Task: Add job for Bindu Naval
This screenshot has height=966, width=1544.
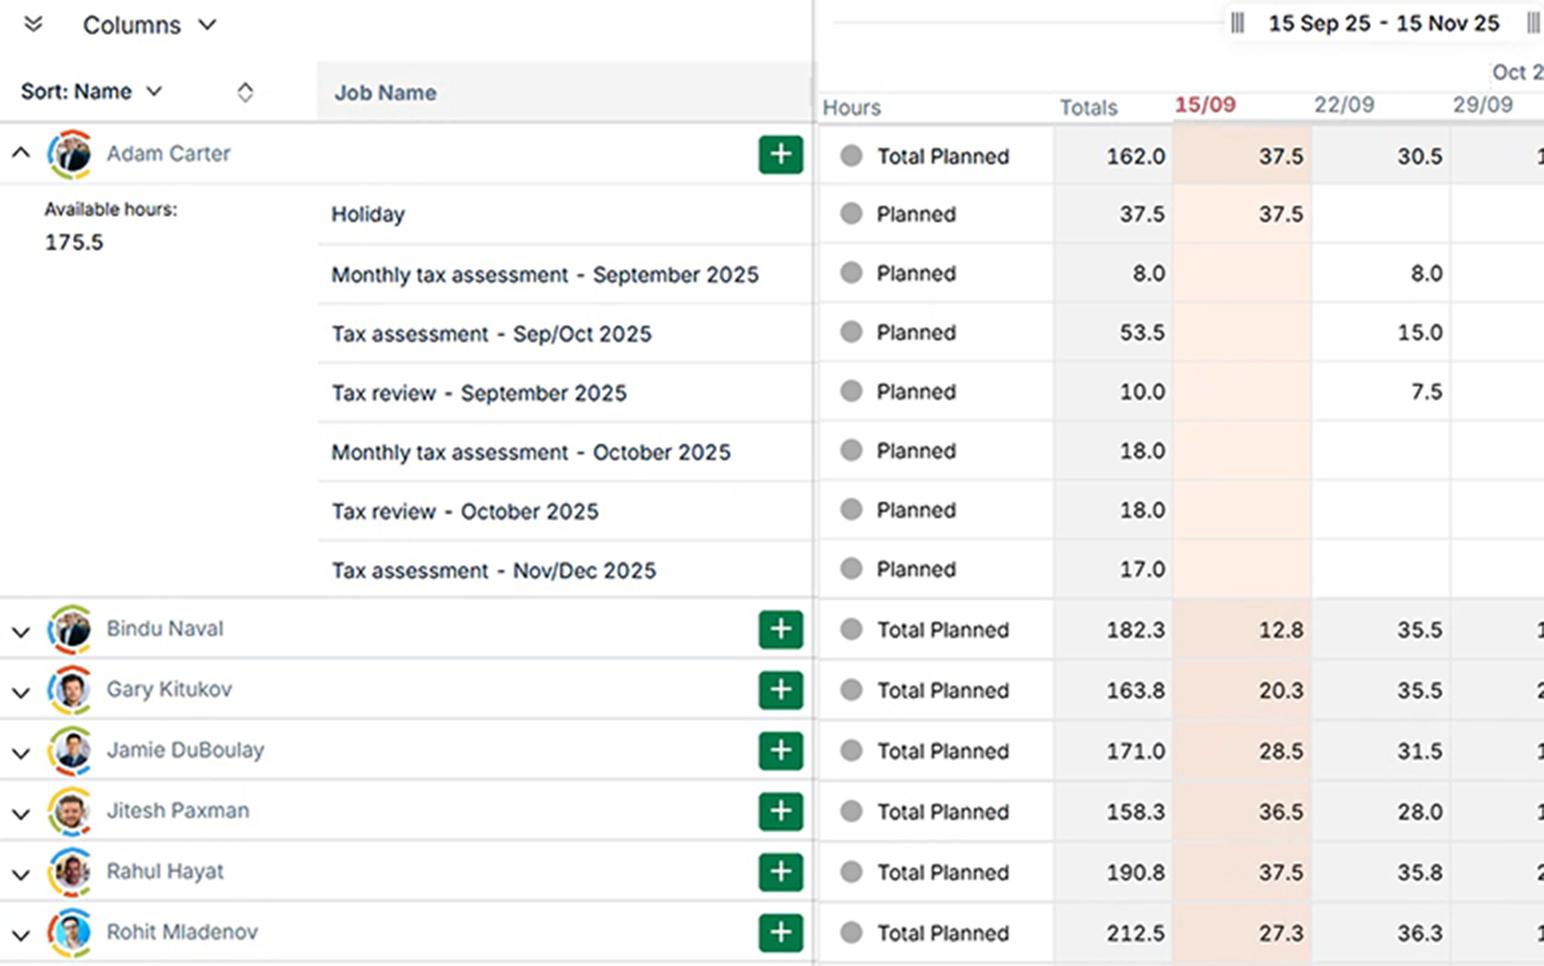Action: point(780,630)
